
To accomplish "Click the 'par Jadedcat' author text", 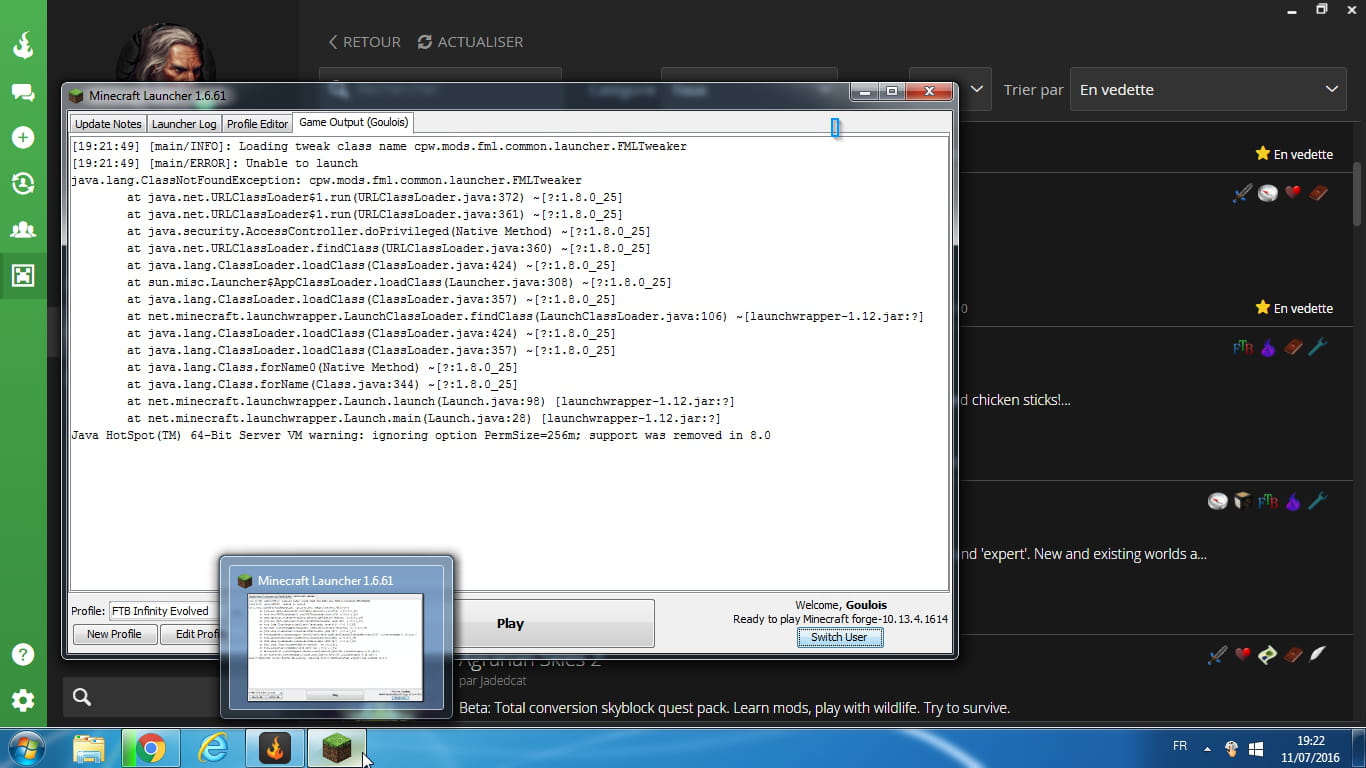I will [x=493, y=681].
